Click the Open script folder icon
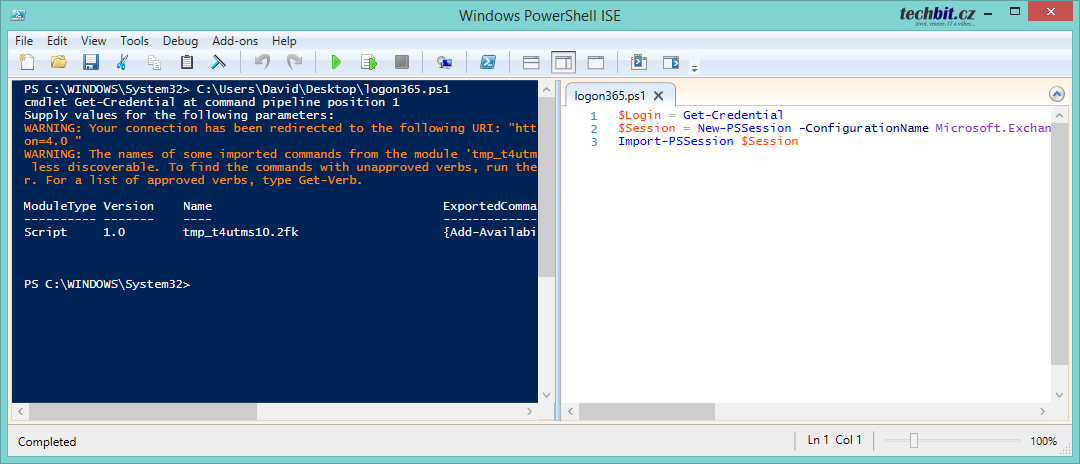This screenshot has width=1080, height=464. 59,62
